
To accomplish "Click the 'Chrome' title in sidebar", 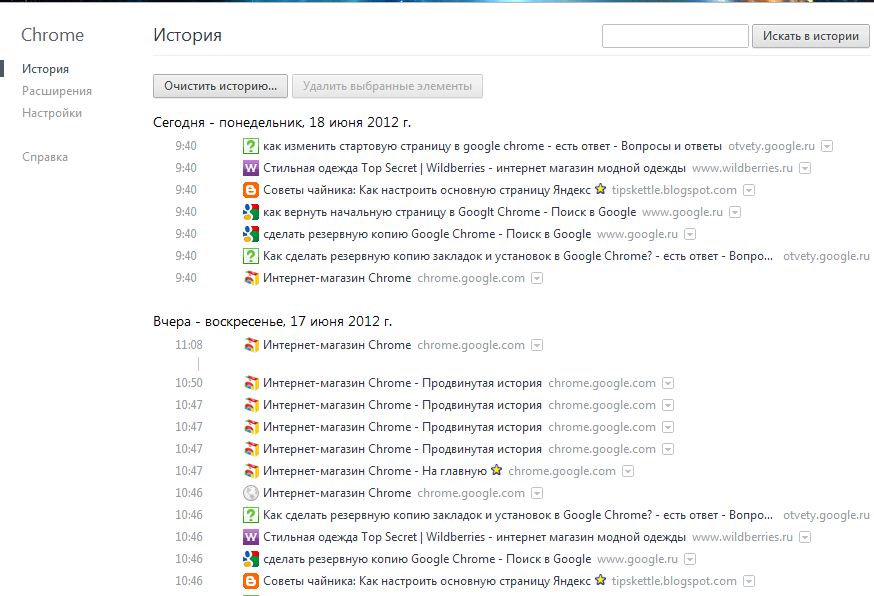I will click(52, 35).
